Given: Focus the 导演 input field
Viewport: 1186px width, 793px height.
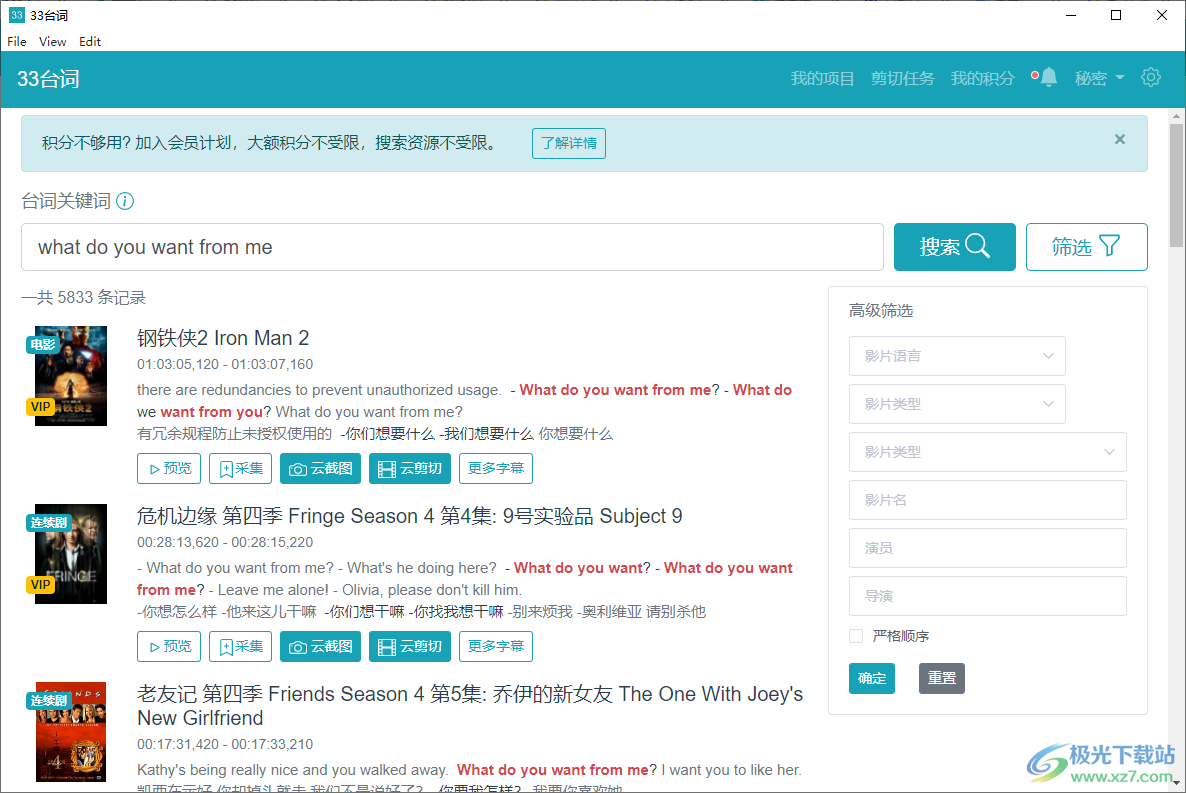Looking at the screenshot, I should coord(987,596).
